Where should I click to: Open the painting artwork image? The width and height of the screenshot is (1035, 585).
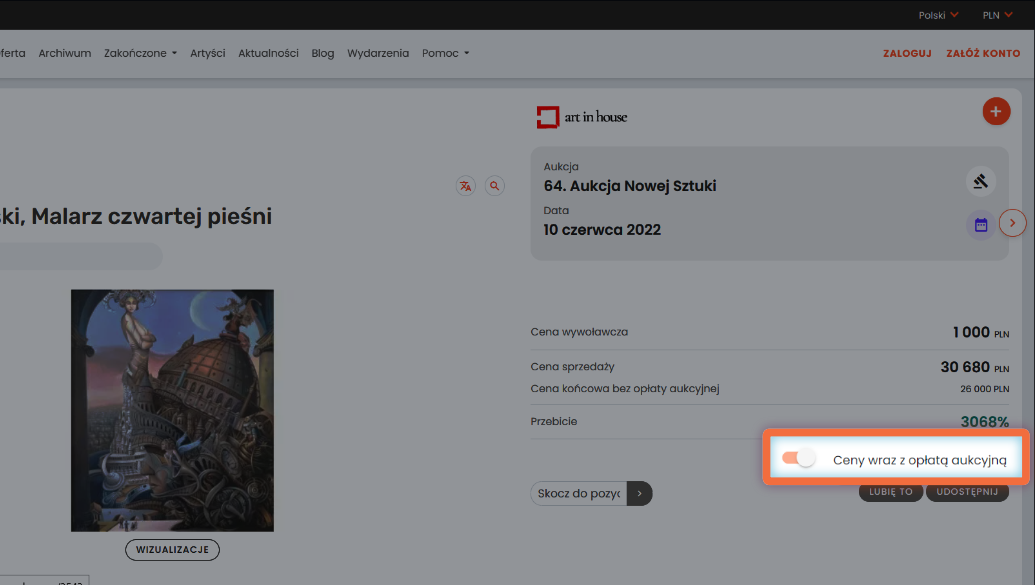[x=172, y=410]
